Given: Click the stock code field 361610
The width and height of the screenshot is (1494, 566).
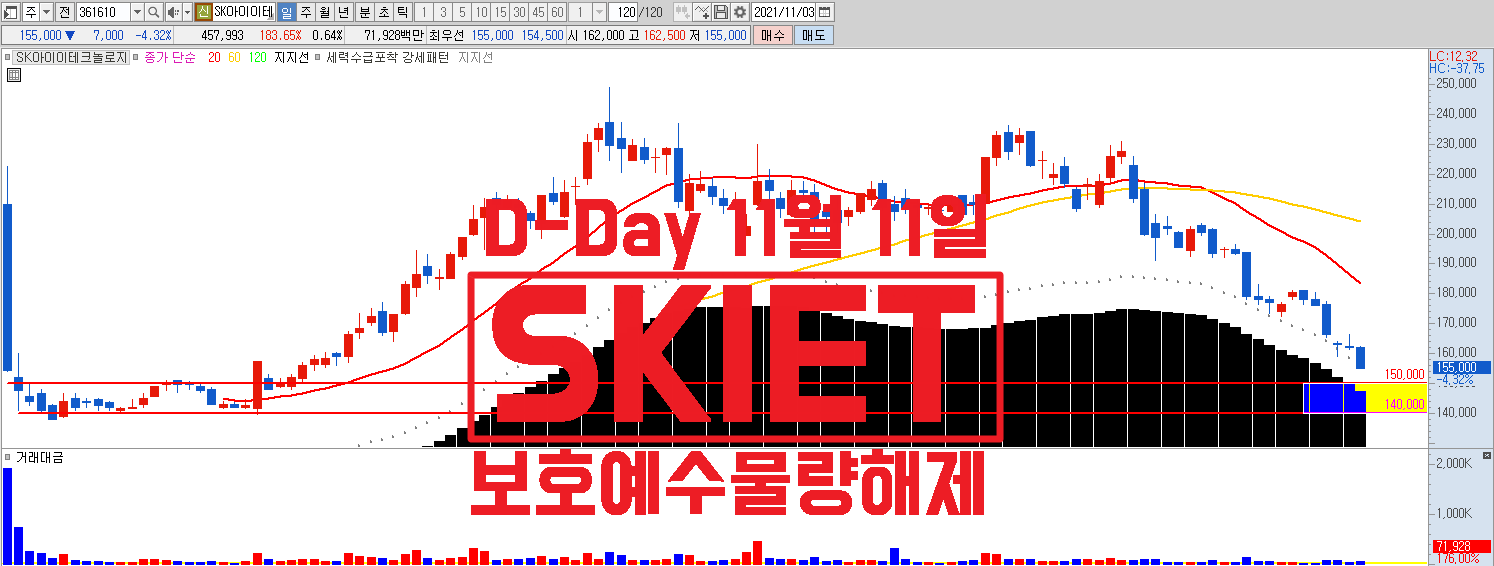Looking at the screenshot, I should 102,12.
